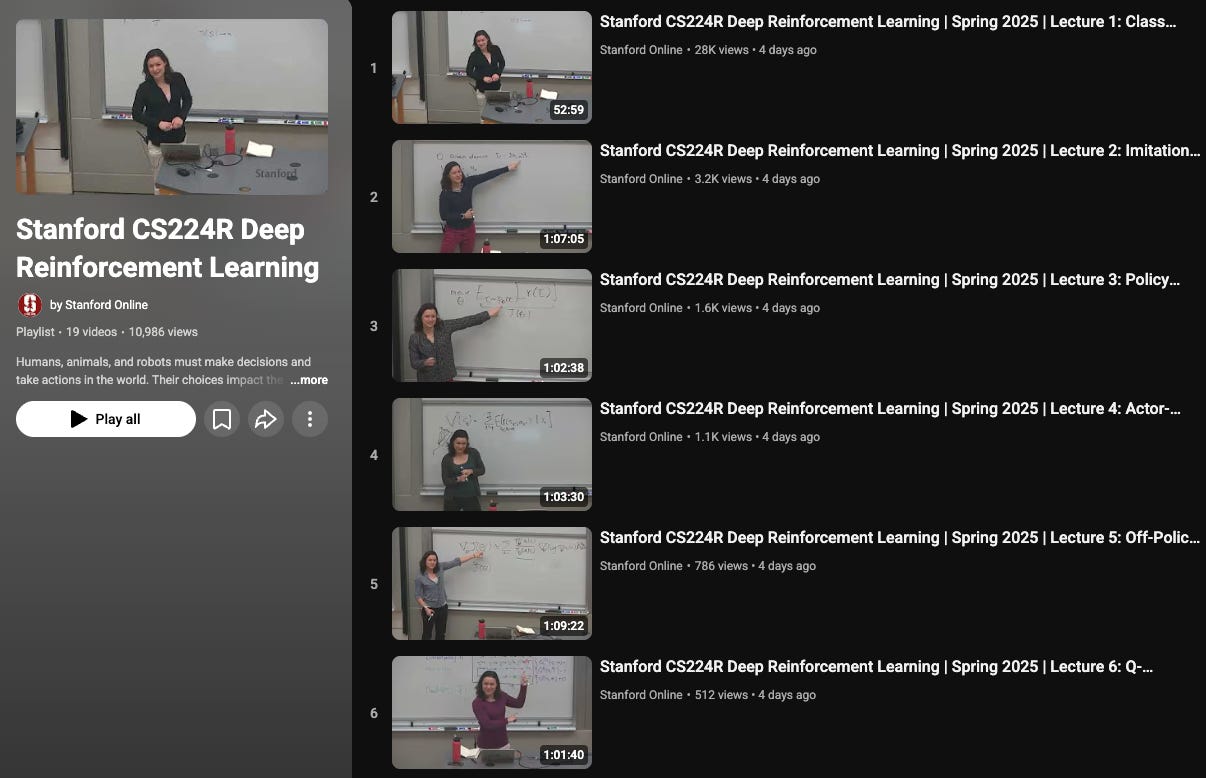This screenshot has height=778, width=1206.
Task: Click the '512 views' text
Action: coord(721,695)
